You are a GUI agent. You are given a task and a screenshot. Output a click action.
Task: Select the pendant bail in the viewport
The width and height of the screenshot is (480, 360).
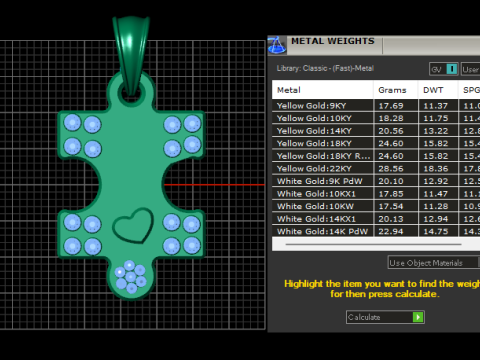[131, 55]
